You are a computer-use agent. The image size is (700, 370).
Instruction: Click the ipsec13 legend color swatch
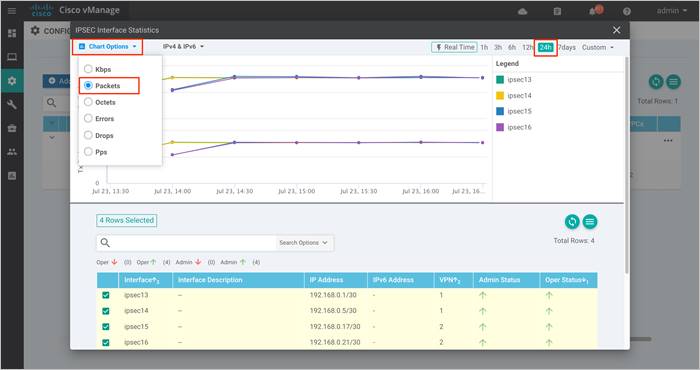[500, 79]
